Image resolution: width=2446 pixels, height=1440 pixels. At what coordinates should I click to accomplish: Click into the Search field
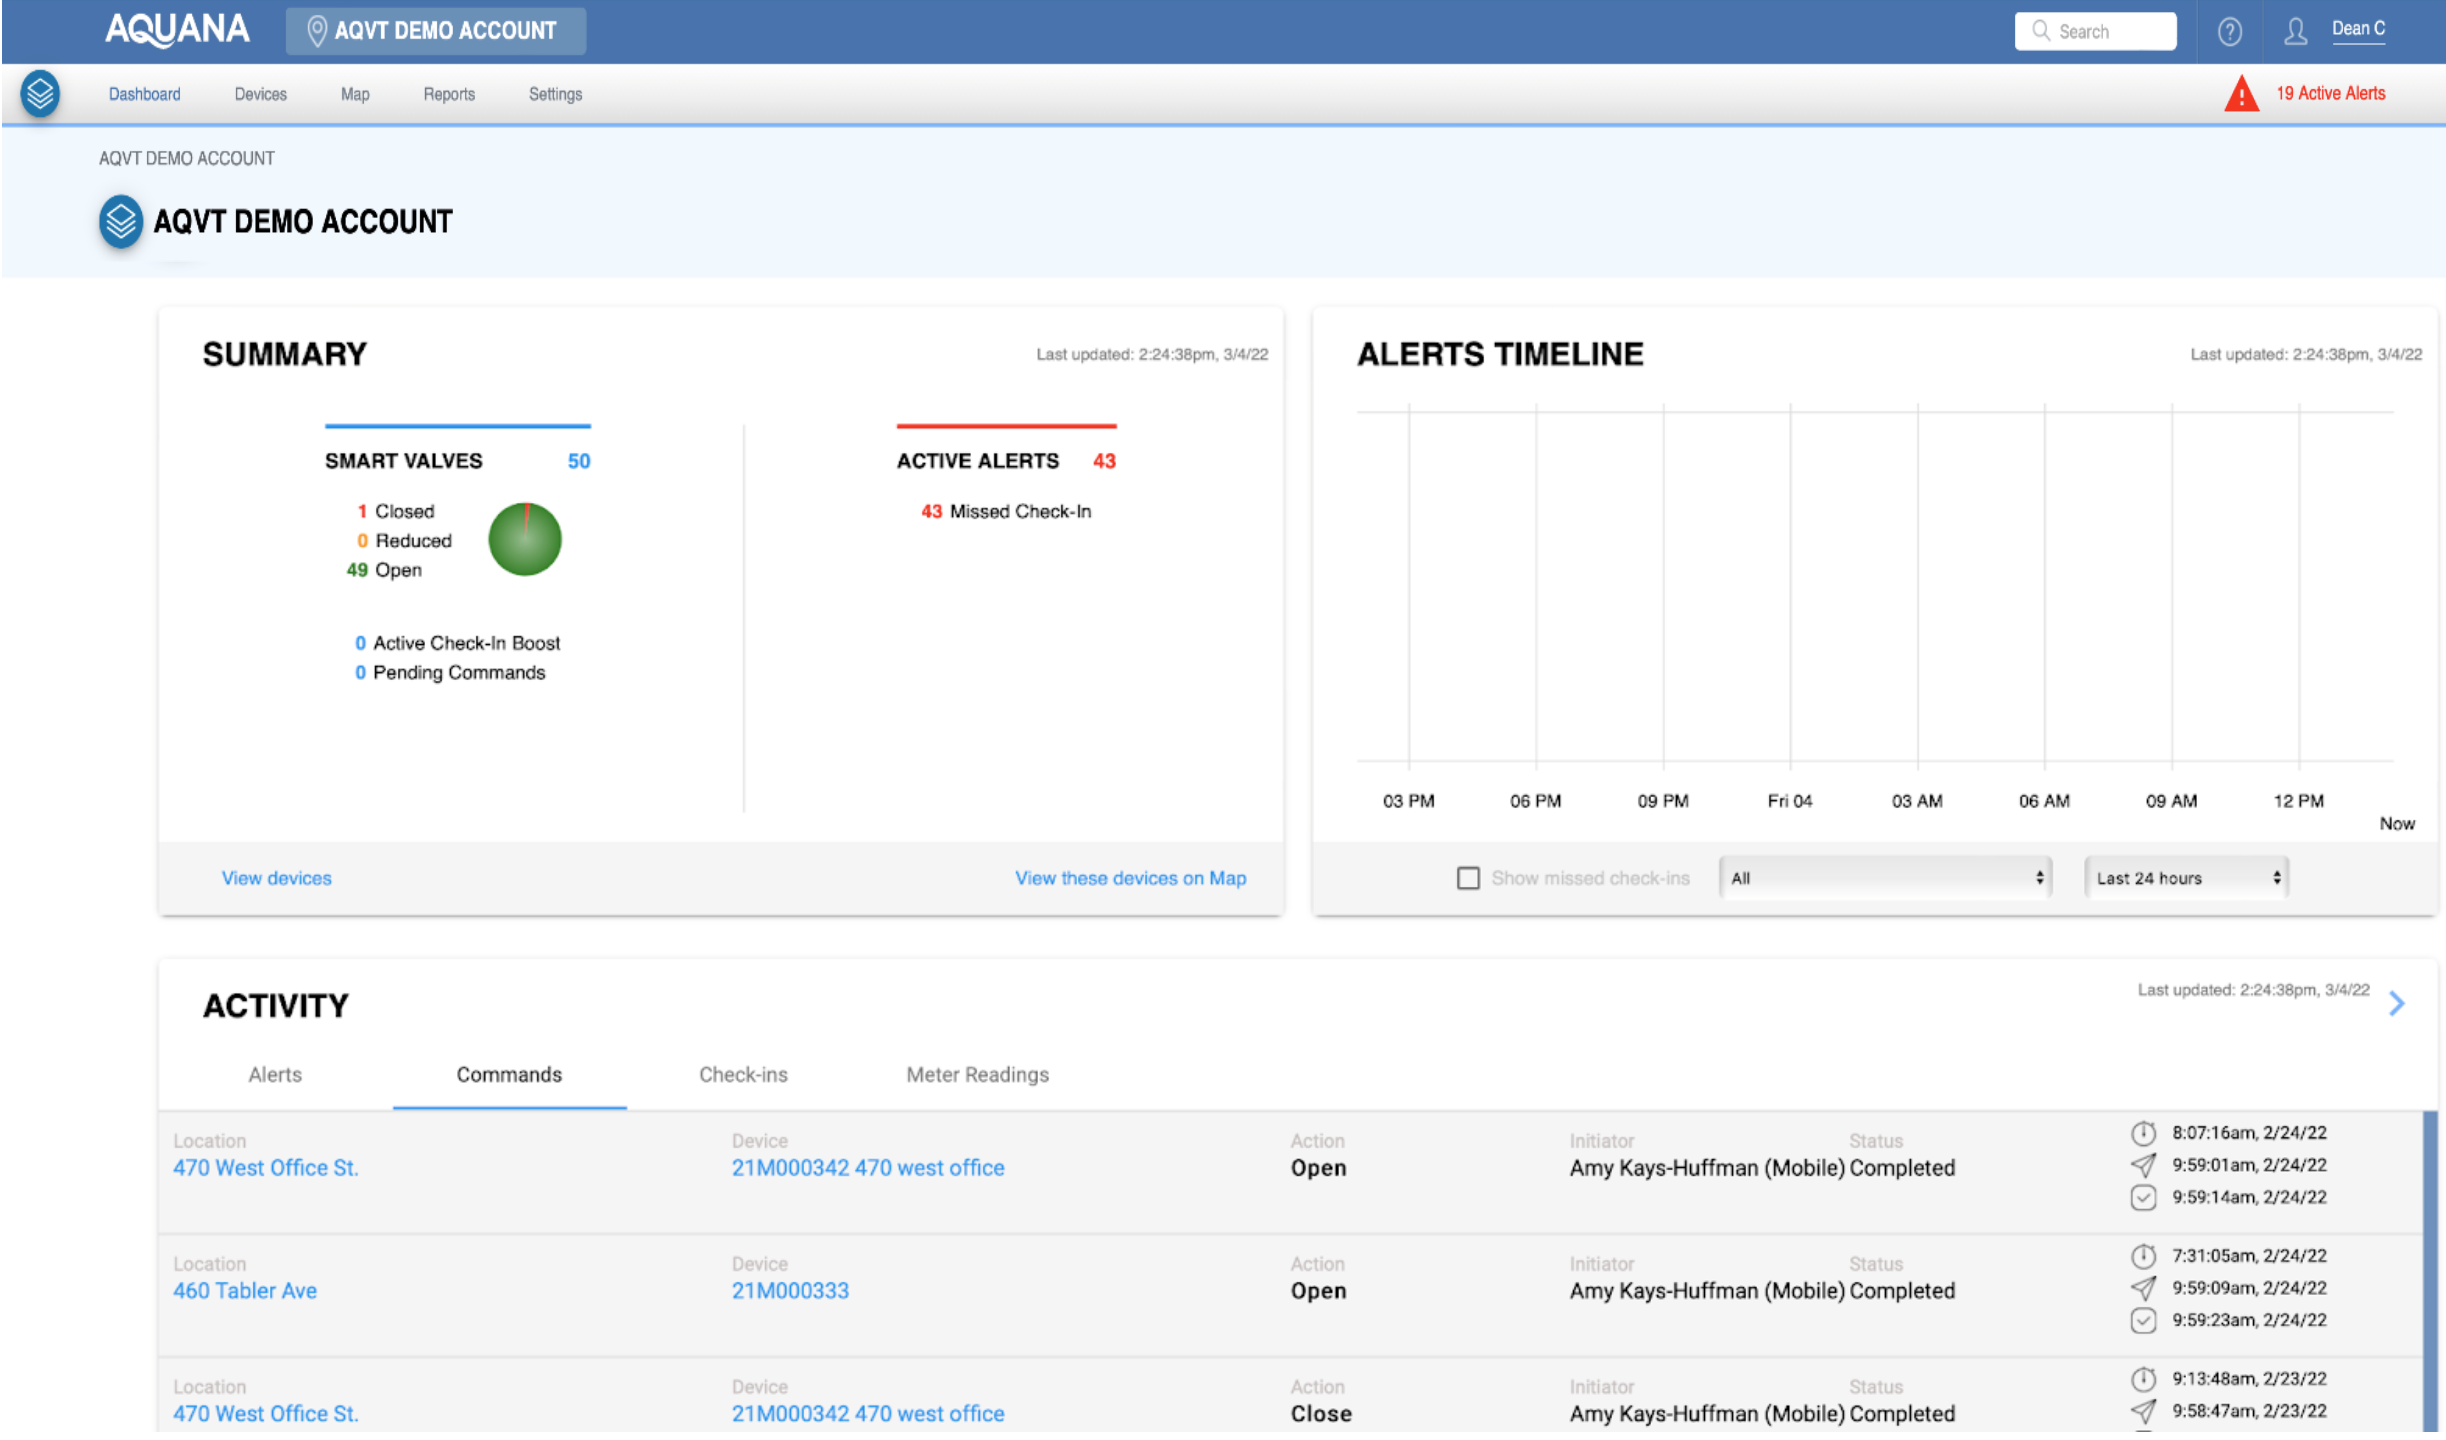point(2110,32)
